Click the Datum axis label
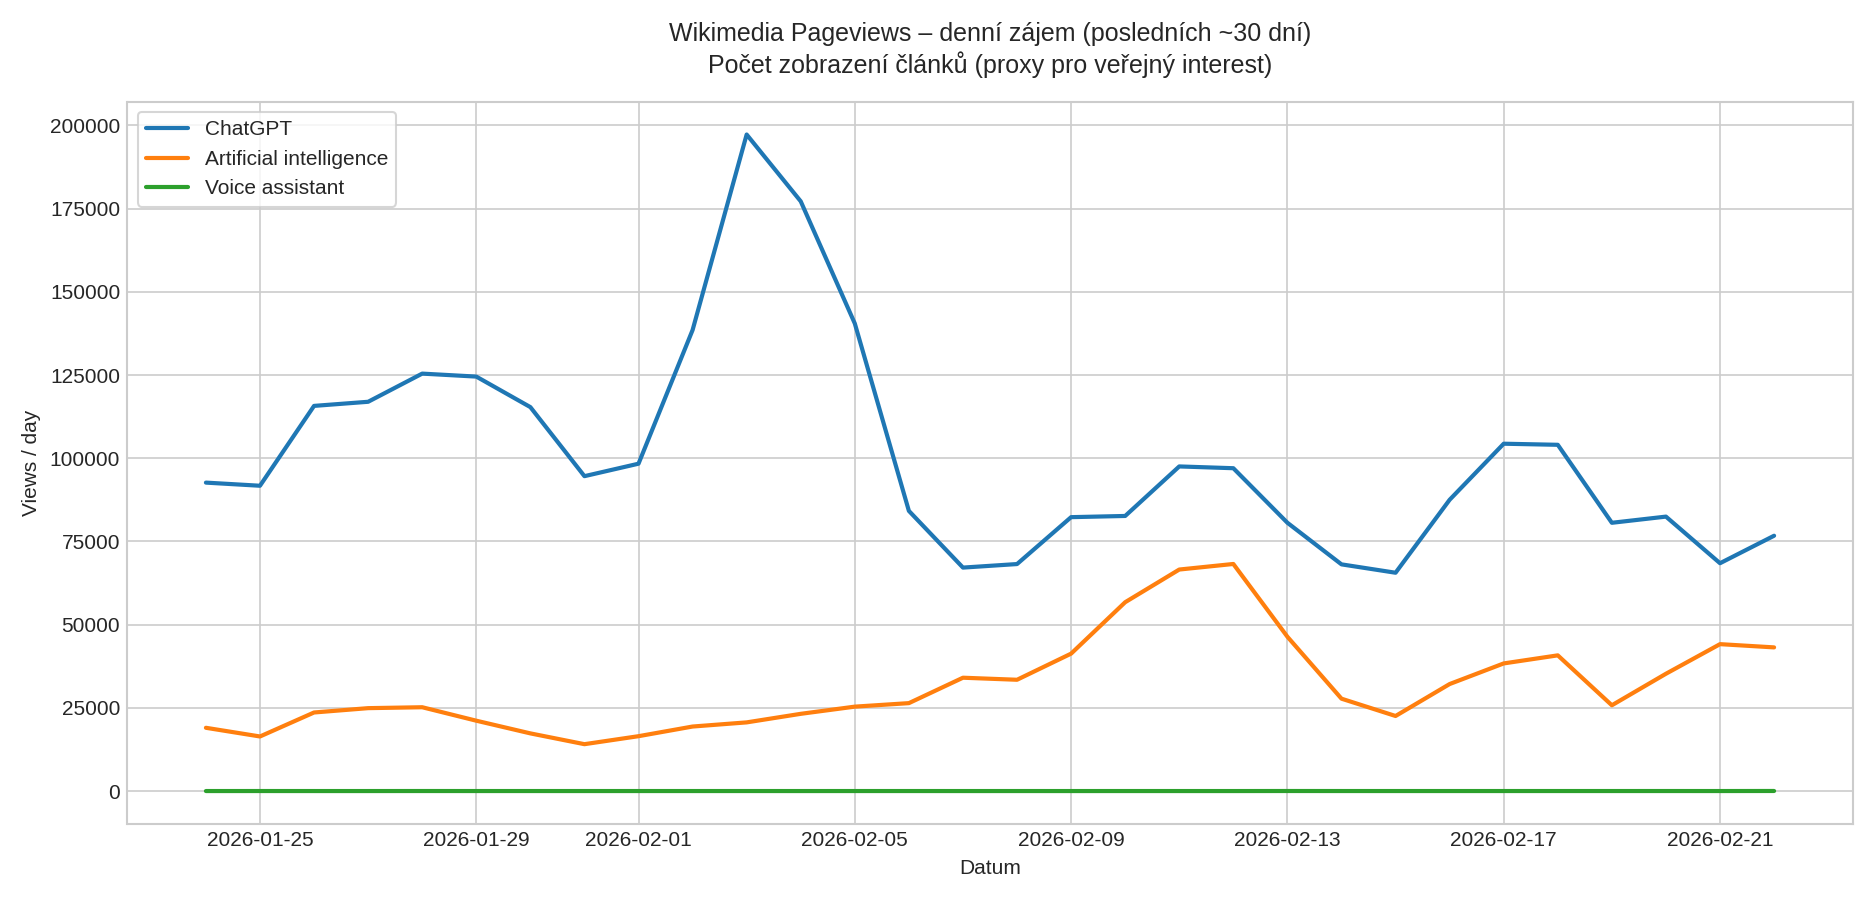The image size is (1875, 900). click(x=989, y=868)
